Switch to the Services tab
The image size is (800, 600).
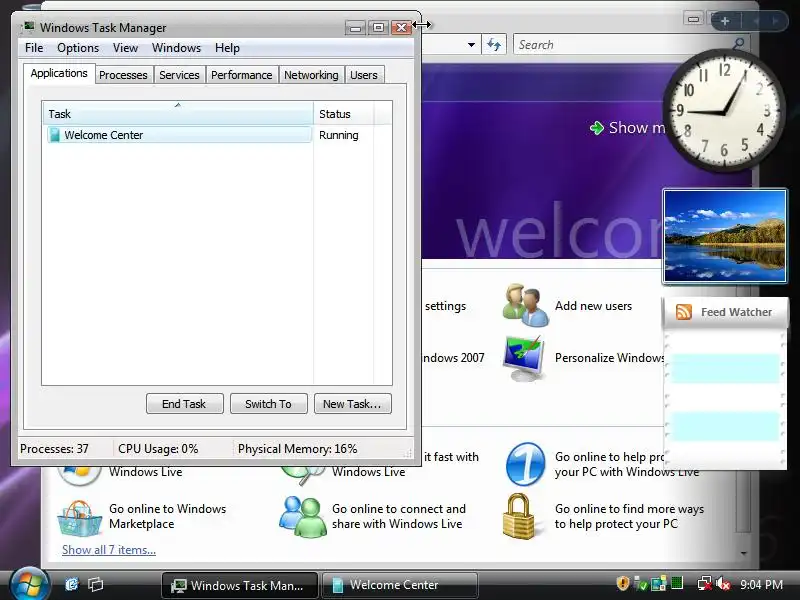[x=179, y=75]
